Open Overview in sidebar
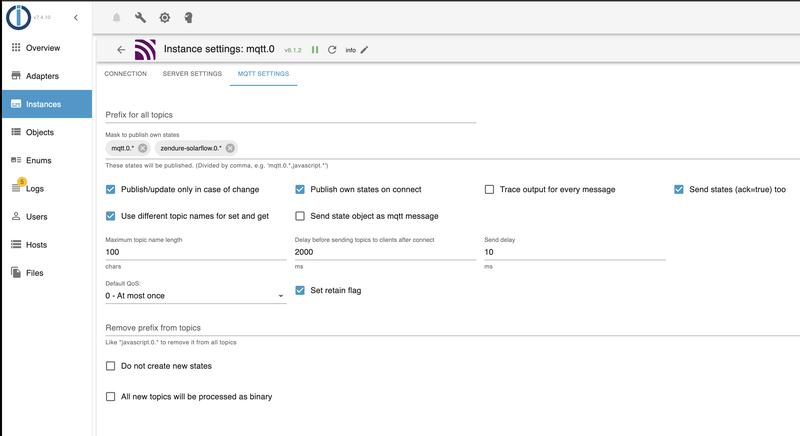The width and height of the screenshot is (800, 436). 47,48
